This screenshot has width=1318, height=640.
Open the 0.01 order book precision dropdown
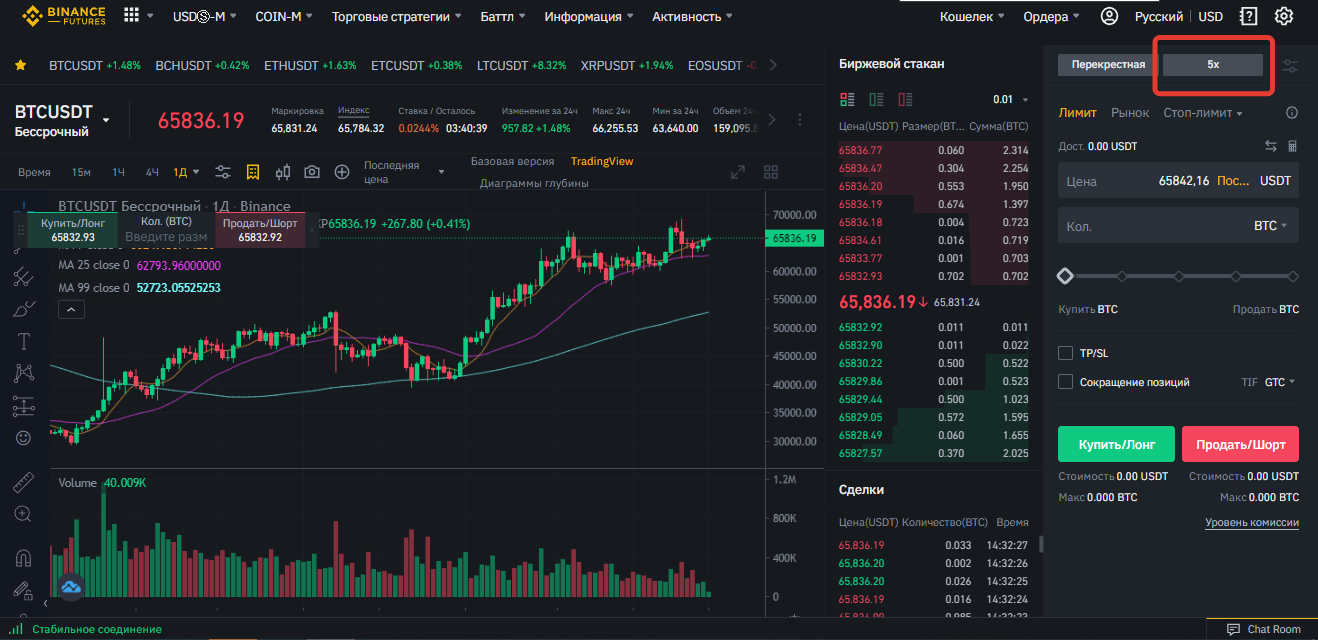1010,100
